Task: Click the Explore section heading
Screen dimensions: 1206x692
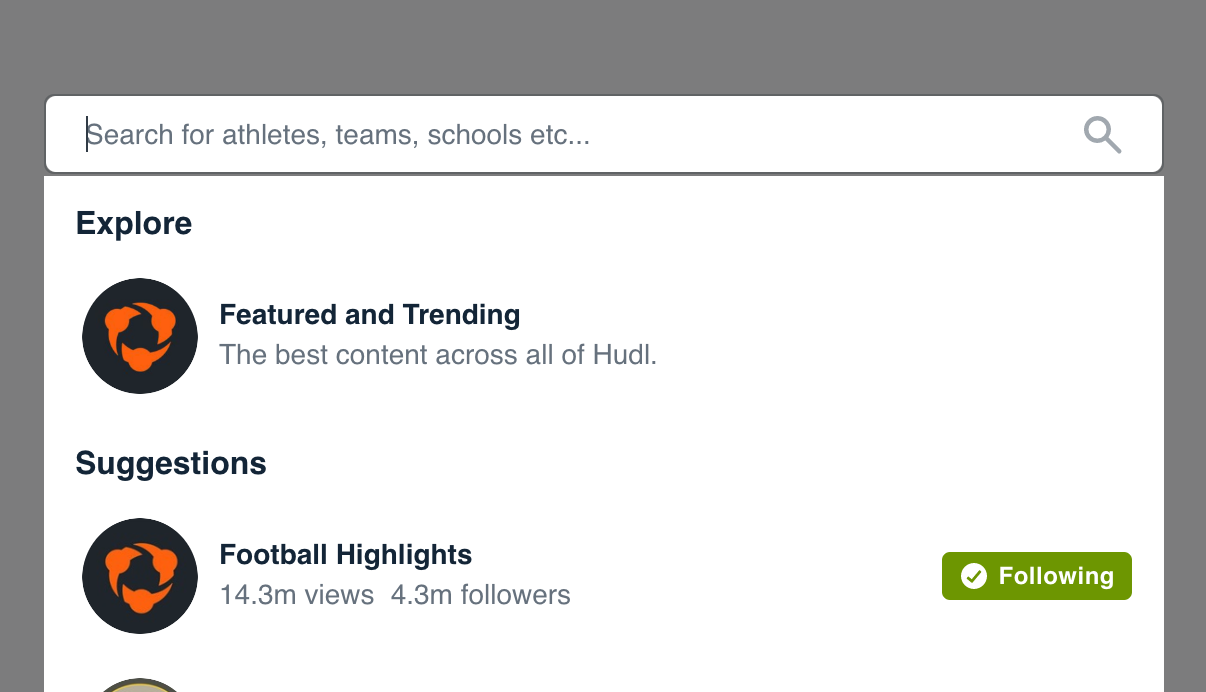Action: coord(134,223)
